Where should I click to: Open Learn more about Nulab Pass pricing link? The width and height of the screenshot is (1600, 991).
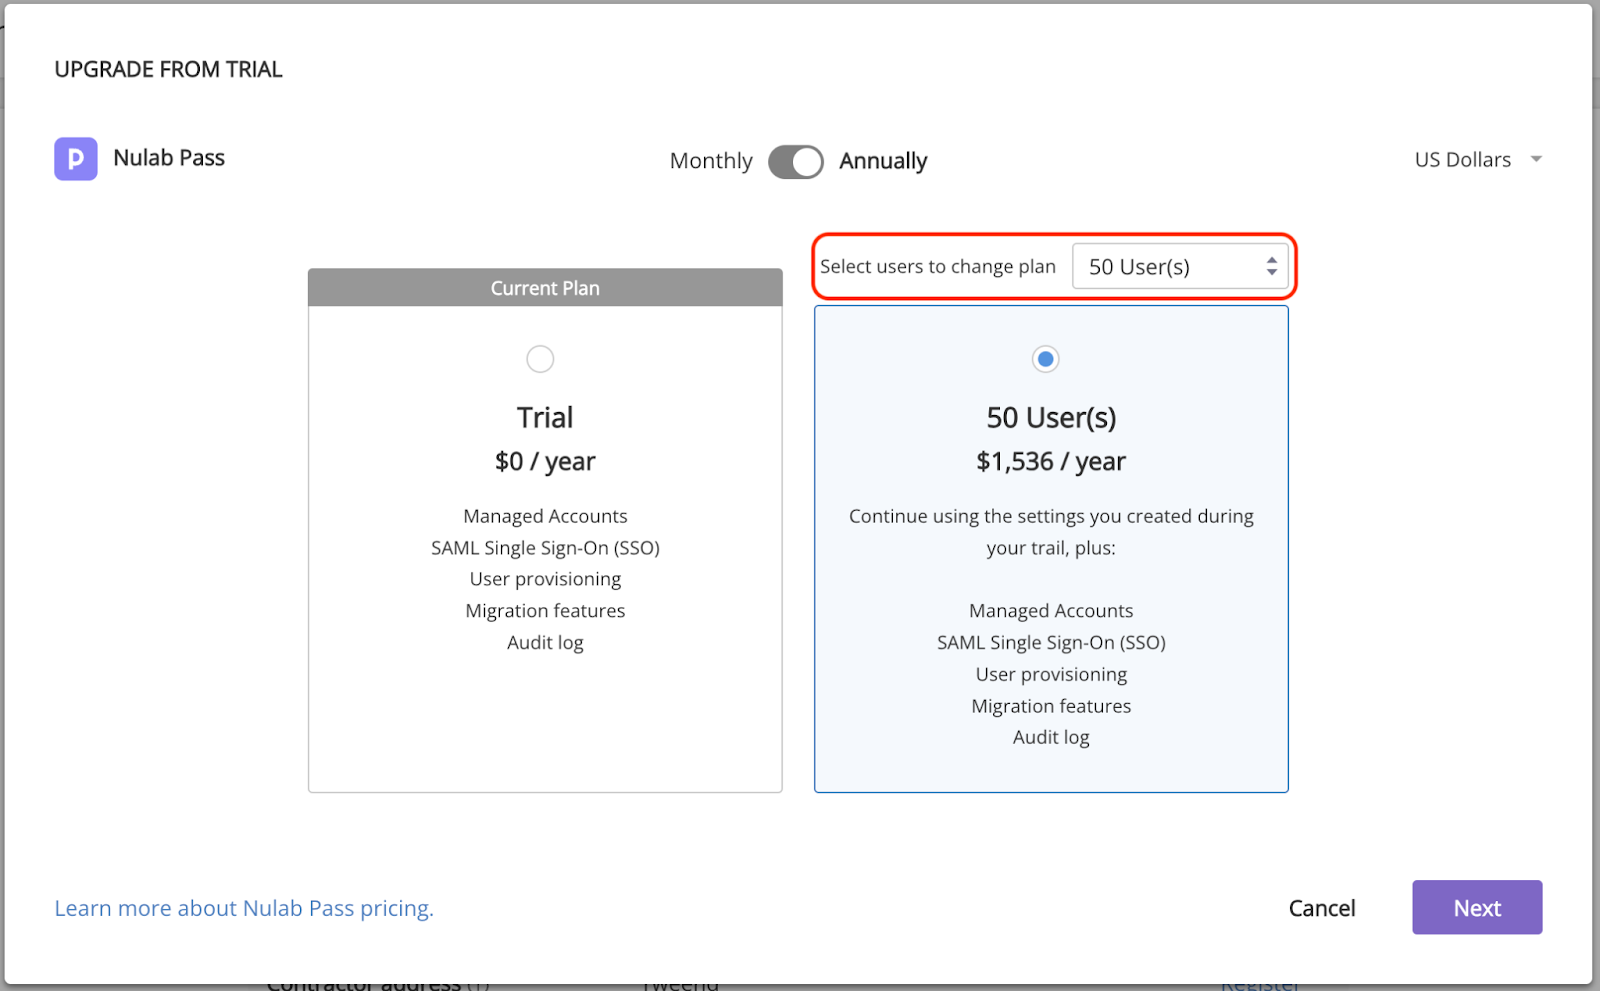[x=244, y=908]
